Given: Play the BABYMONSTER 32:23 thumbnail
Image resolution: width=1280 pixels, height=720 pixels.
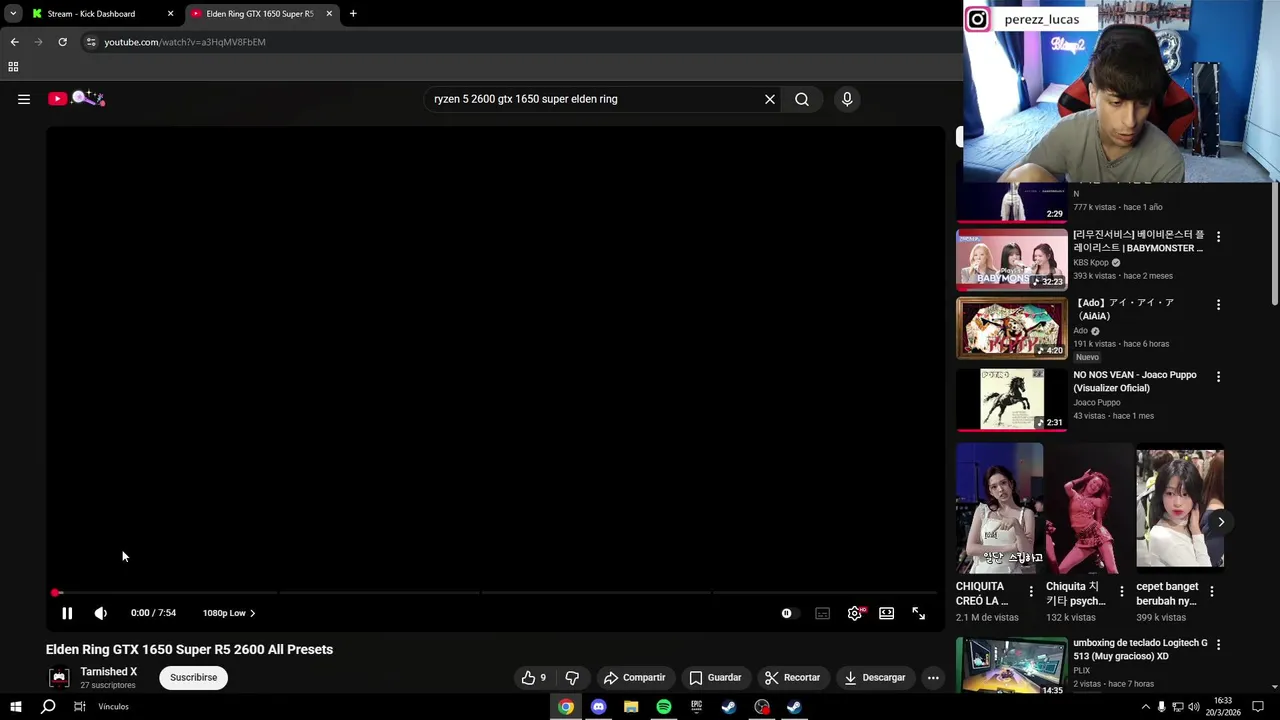Looking at the screenshot, I should coord(1012,259).
